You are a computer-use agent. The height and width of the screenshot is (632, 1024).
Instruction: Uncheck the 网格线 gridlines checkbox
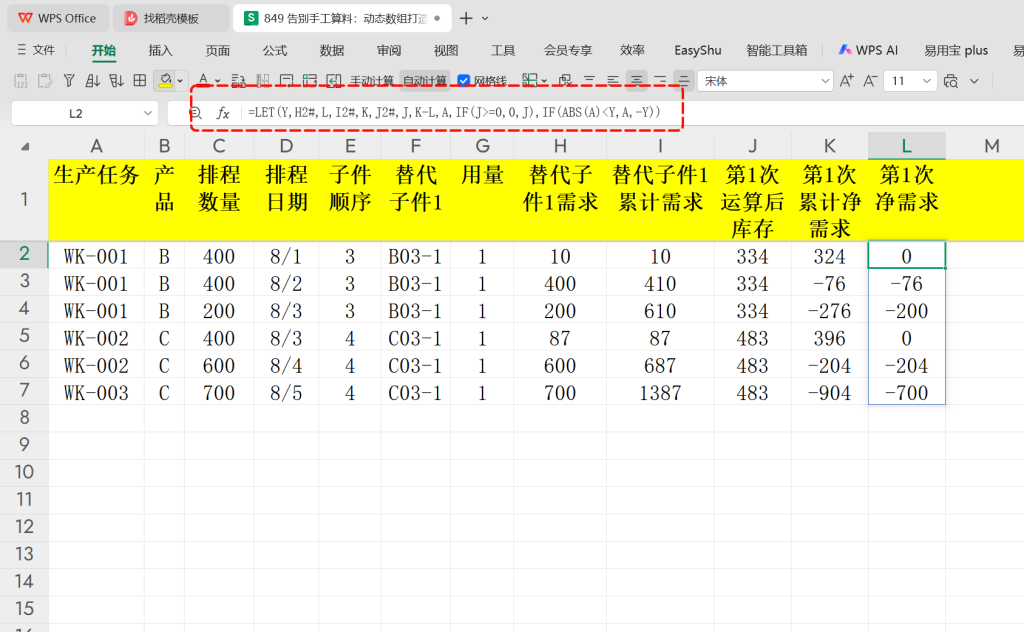[x=464, y=81]
